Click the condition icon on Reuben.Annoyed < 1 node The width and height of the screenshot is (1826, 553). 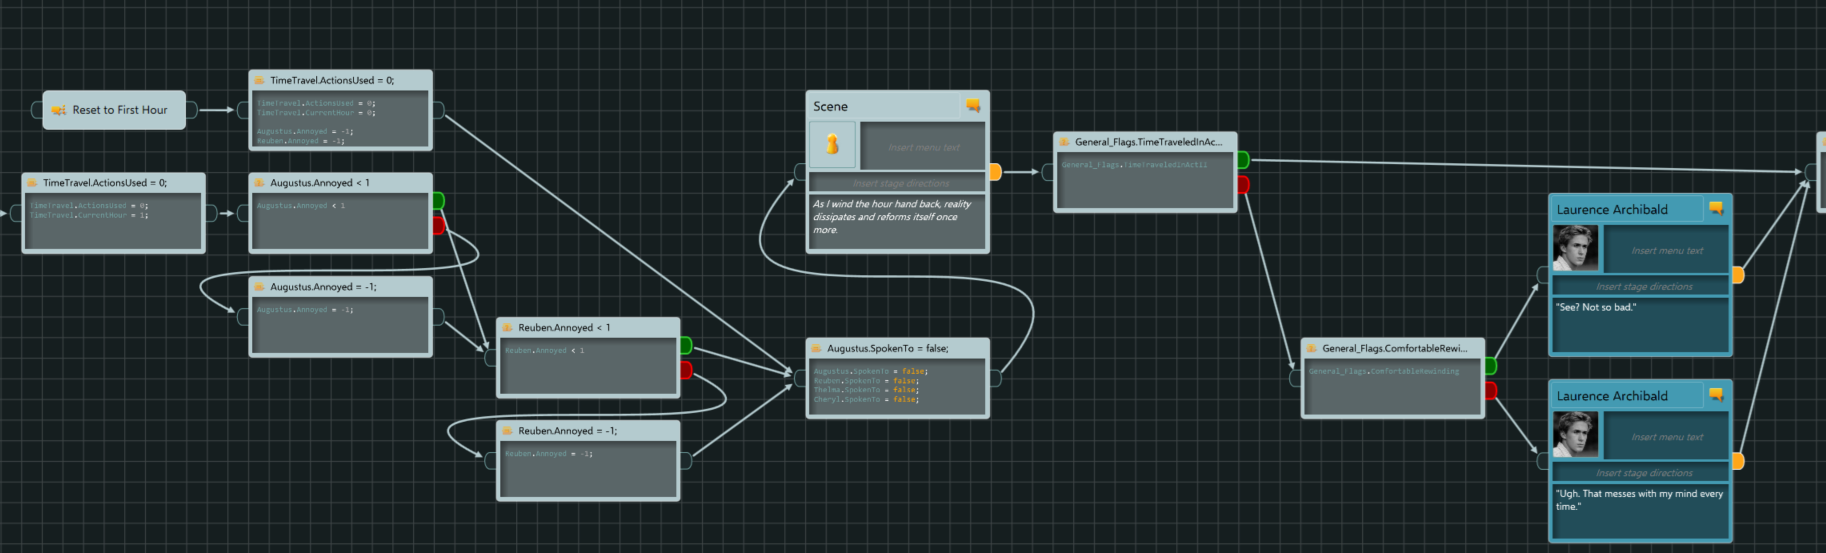point(507,328)
